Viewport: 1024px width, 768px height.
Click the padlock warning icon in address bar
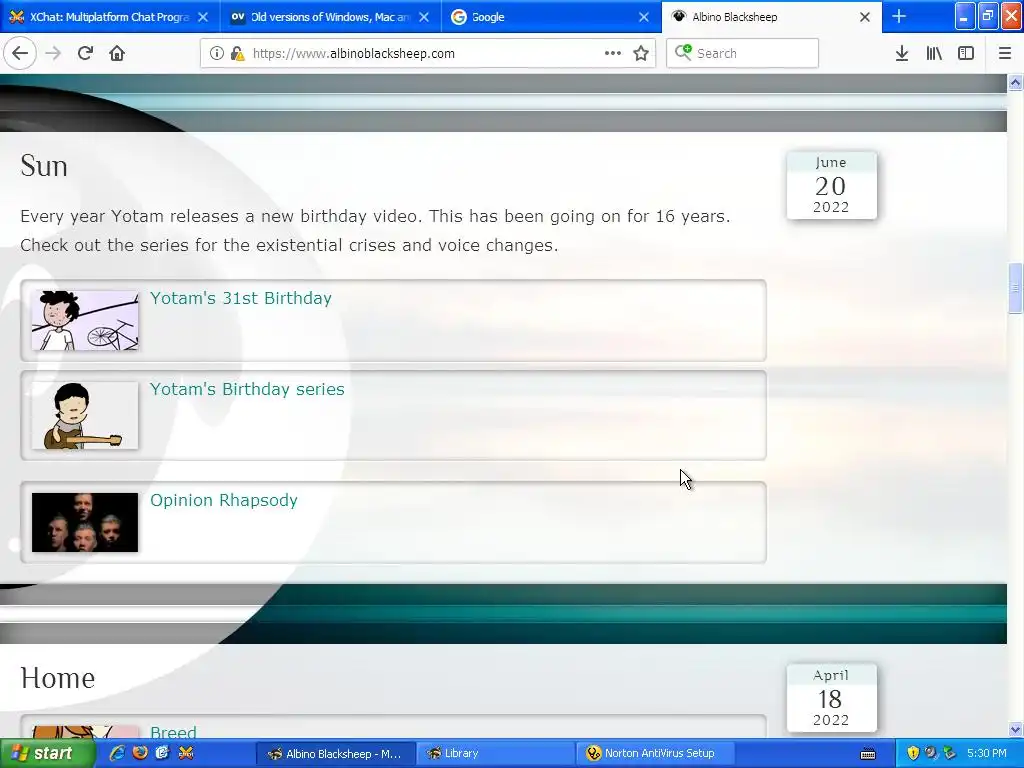238,54
